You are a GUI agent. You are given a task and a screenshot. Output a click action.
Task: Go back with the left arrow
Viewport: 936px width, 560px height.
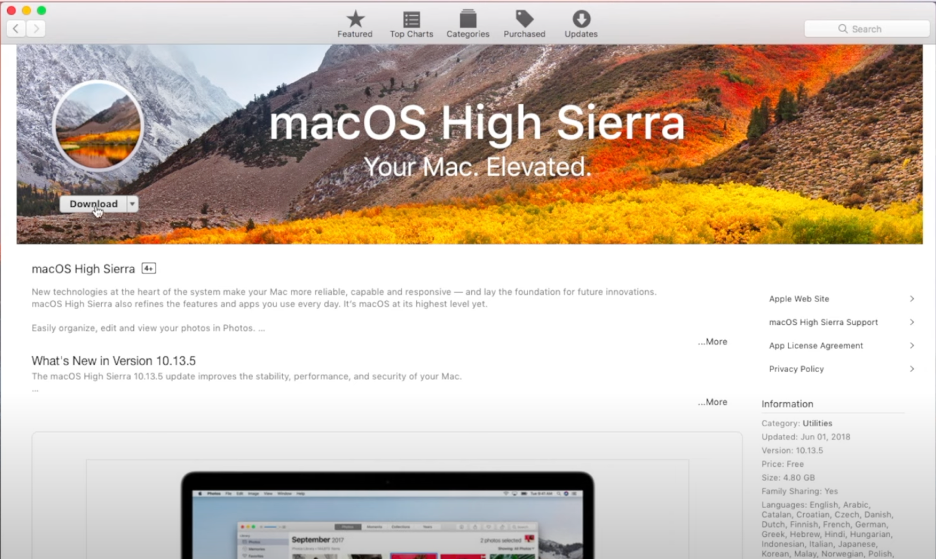16,28
